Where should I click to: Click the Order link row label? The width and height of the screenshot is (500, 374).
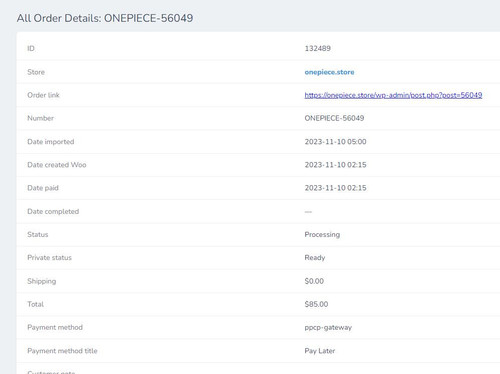43,95
